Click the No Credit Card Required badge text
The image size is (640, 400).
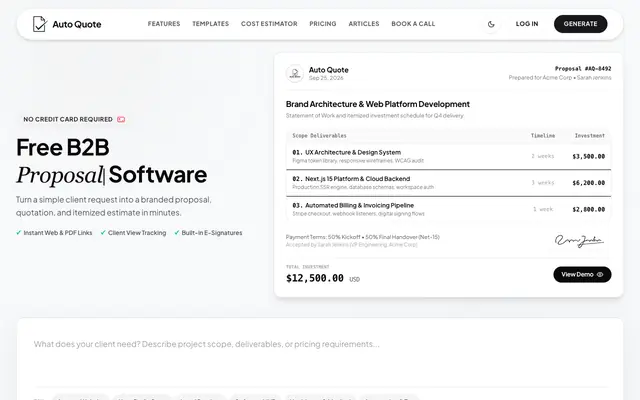(68, 119)
